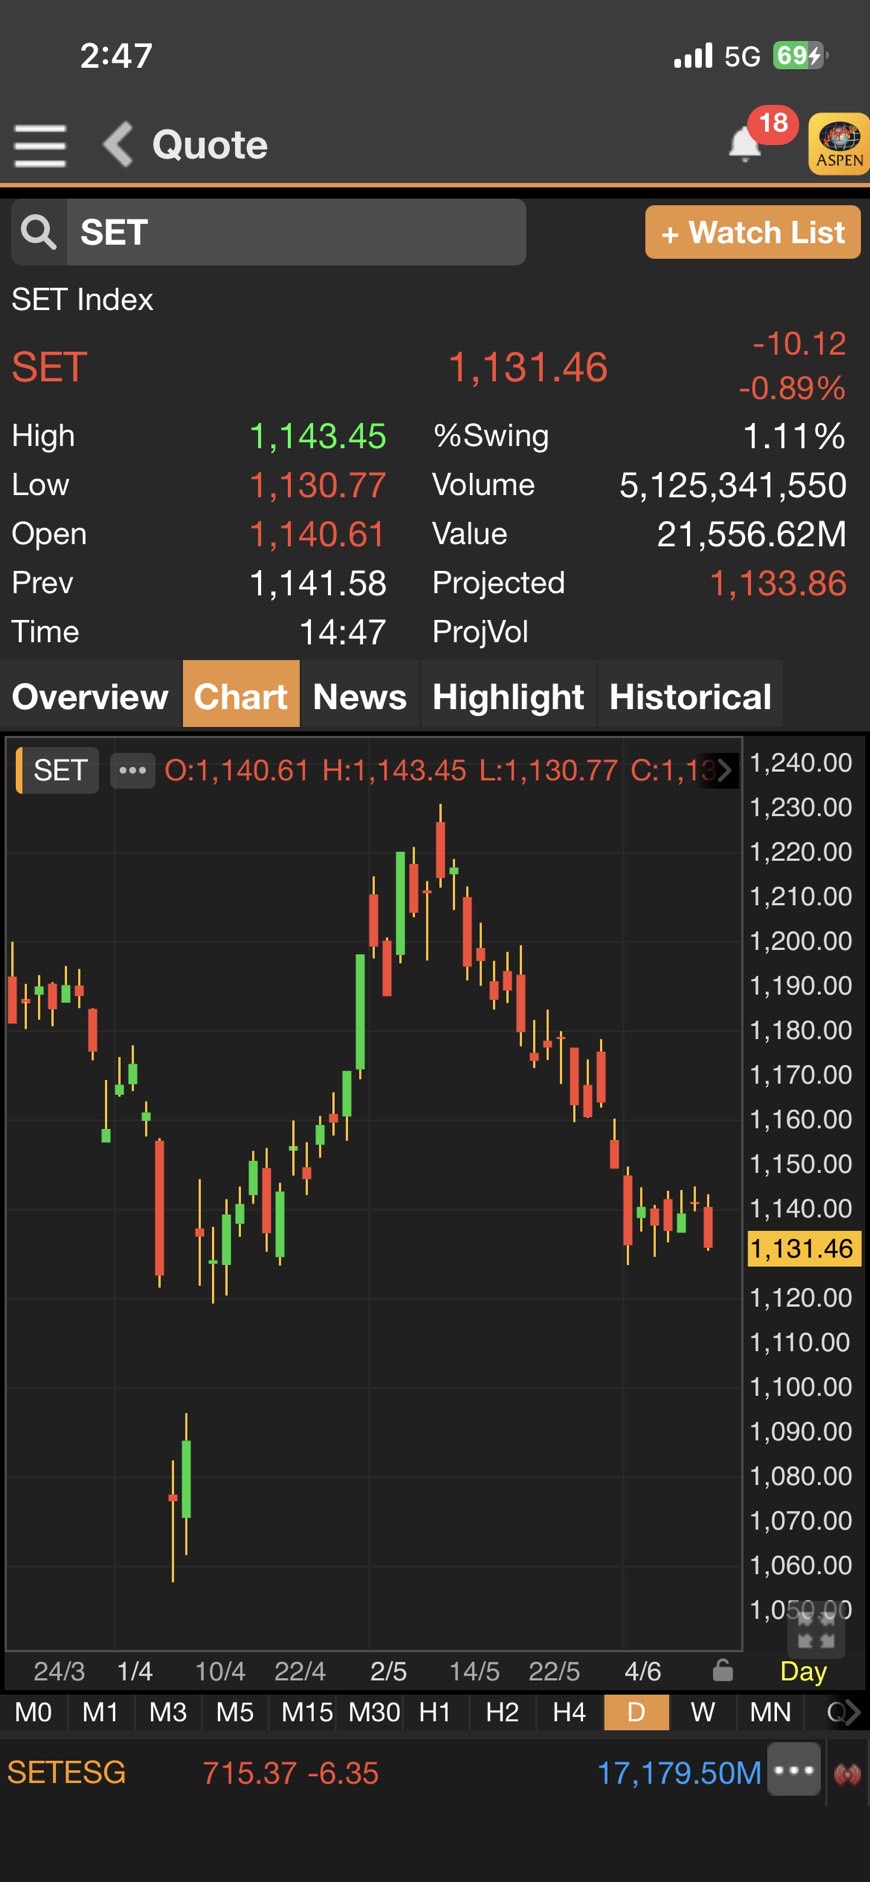Click the Volume 5,125,341,550 figure

733,485
